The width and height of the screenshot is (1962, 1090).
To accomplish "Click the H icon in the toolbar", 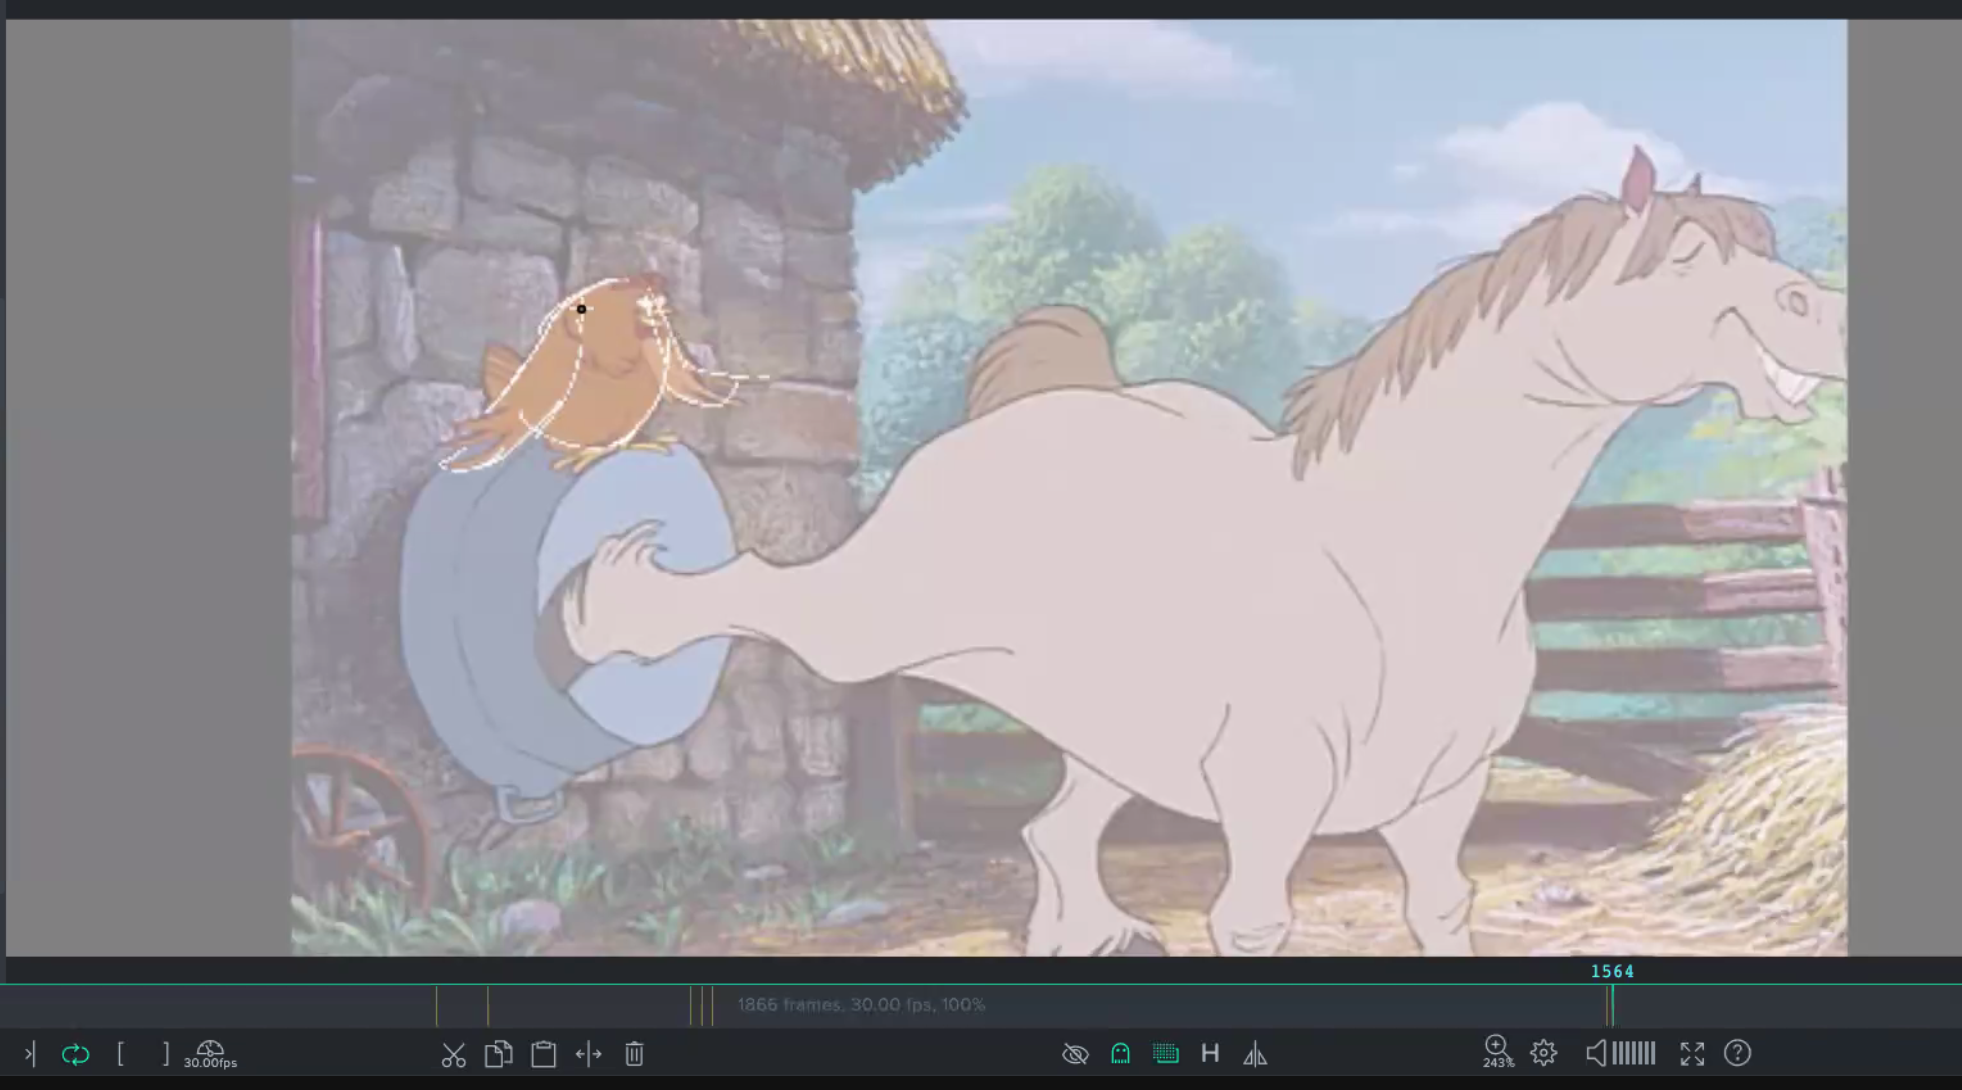I will tap(1210, 1053).
